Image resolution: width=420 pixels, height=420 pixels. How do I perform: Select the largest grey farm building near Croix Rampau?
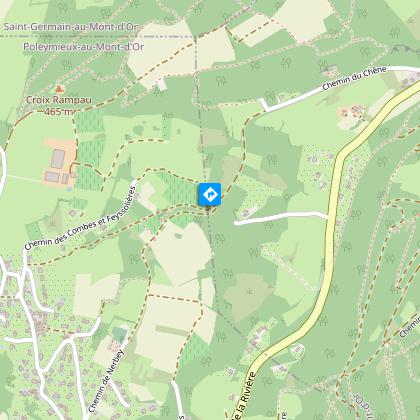pyautogui.click(x=58, y=159)
